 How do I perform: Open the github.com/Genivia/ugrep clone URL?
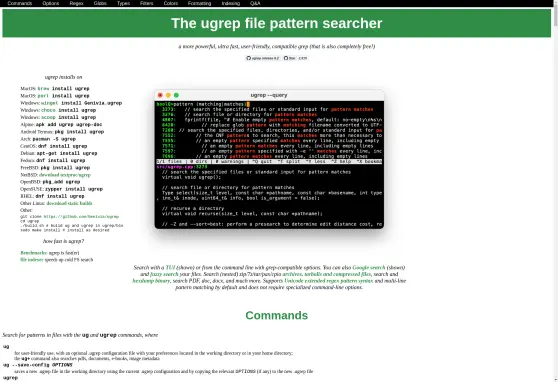pyautogui.click(x=81, y=216)
